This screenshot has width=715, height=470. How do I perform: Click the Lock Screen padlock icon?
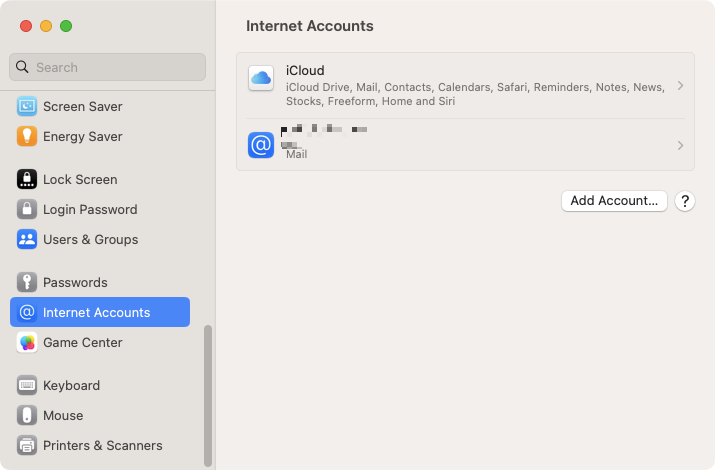pyautogui.click(x=27, y=179)
